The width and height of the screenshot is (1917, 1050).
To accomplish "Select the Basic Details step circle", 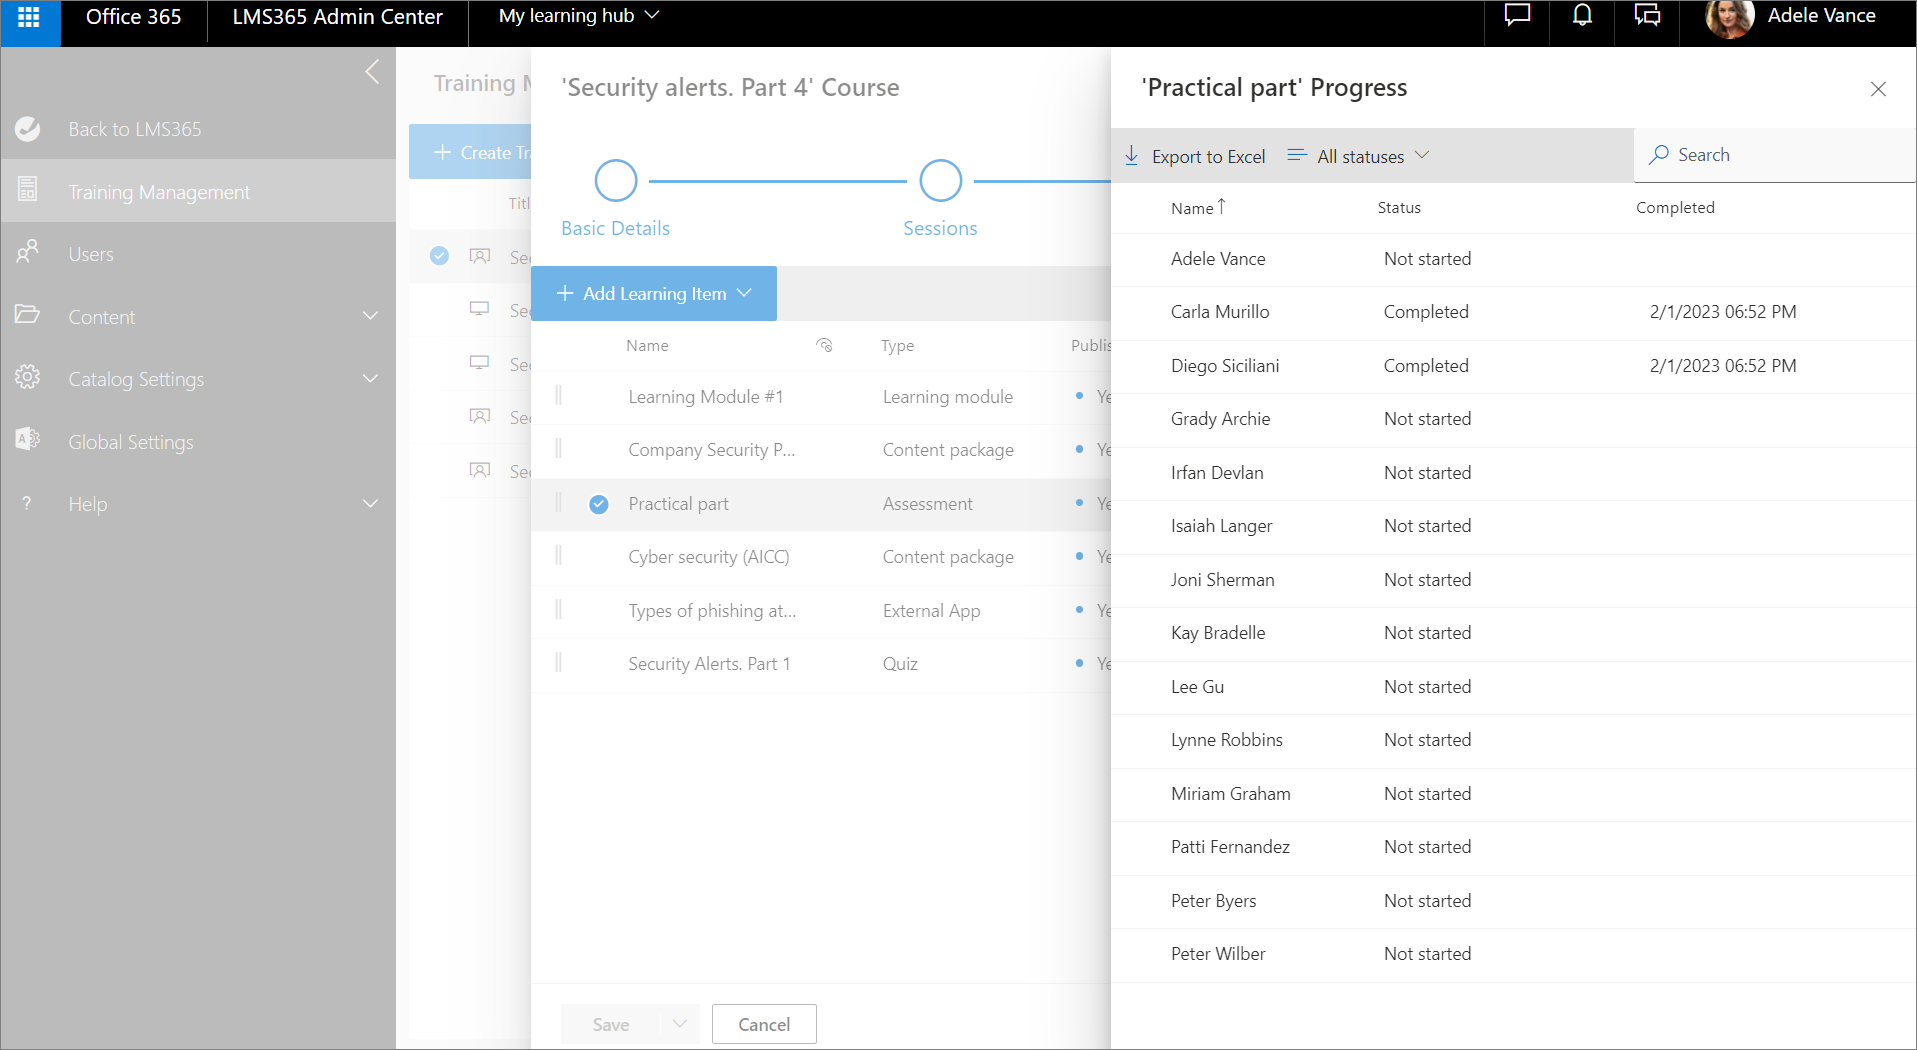I will (616, 181).
